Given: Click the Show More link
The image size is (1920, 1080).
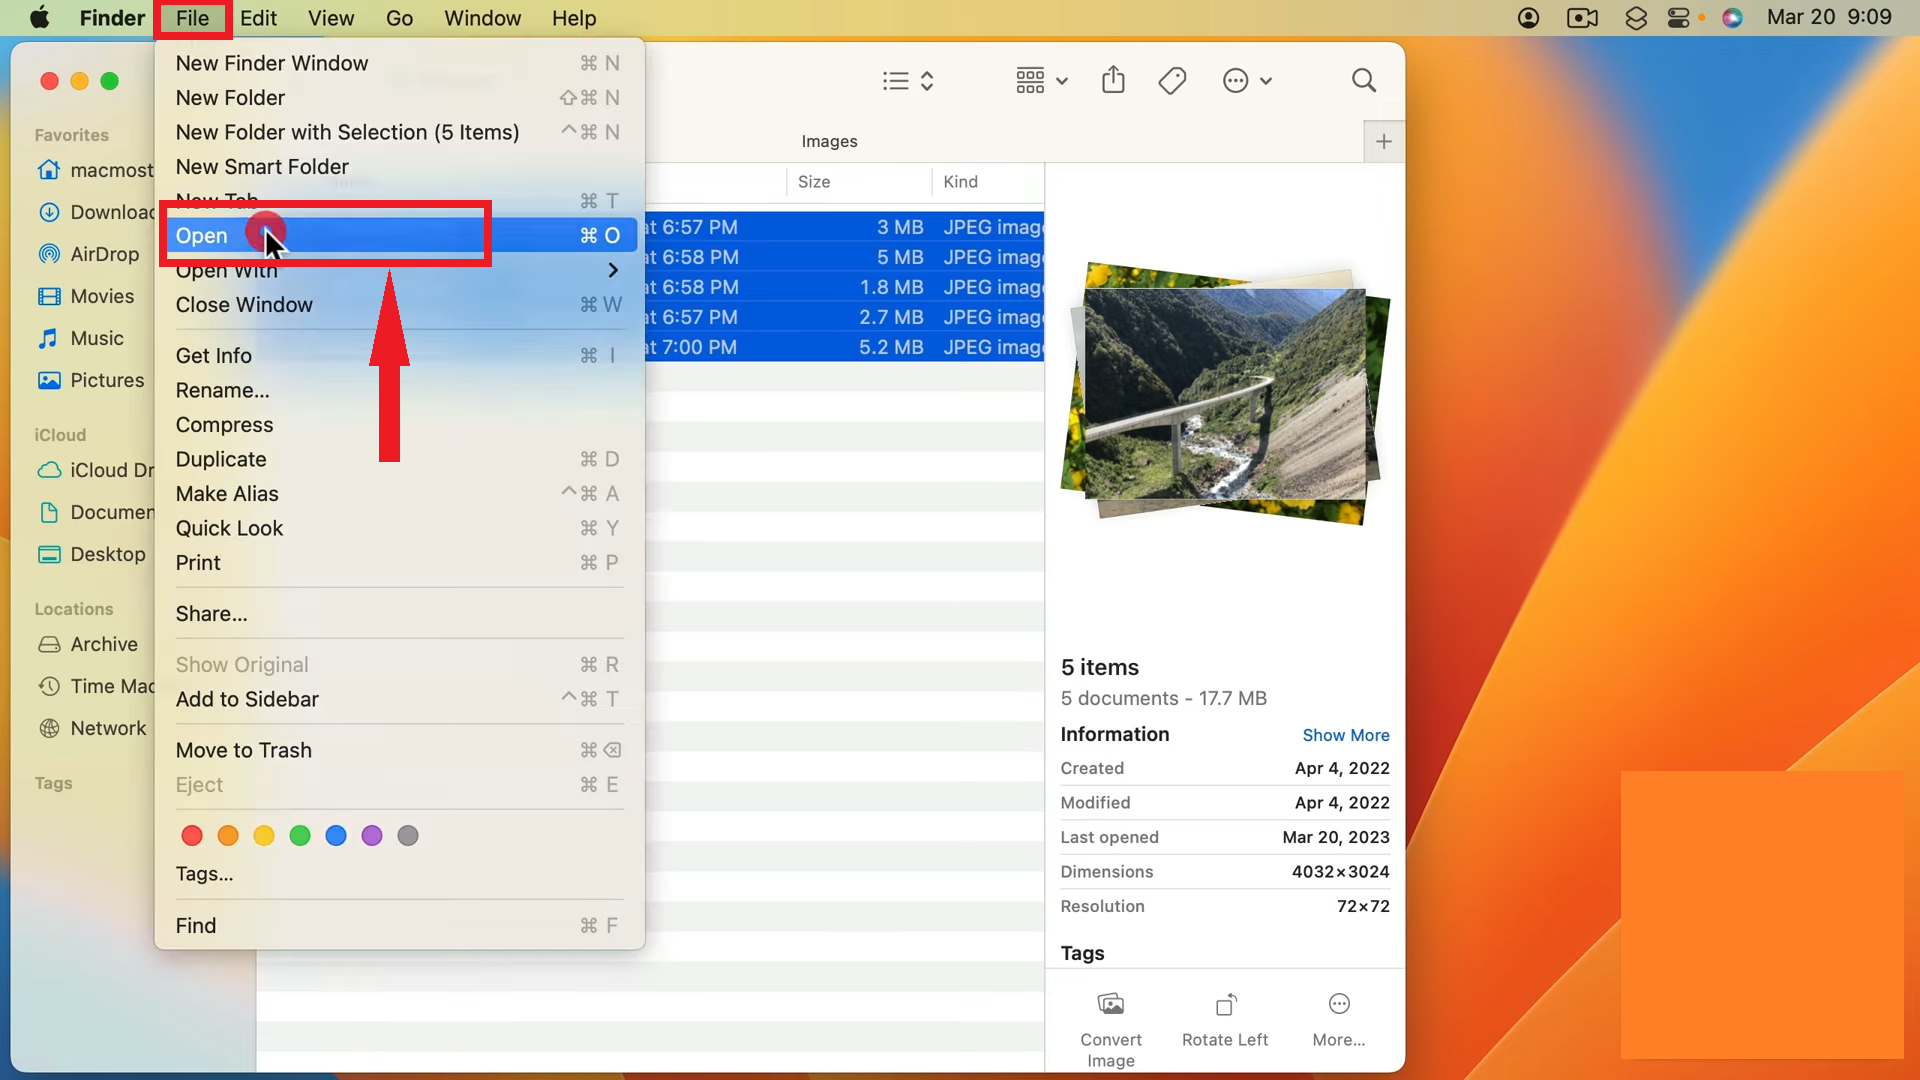Looking at the screenshot, I should (1345, 735).
